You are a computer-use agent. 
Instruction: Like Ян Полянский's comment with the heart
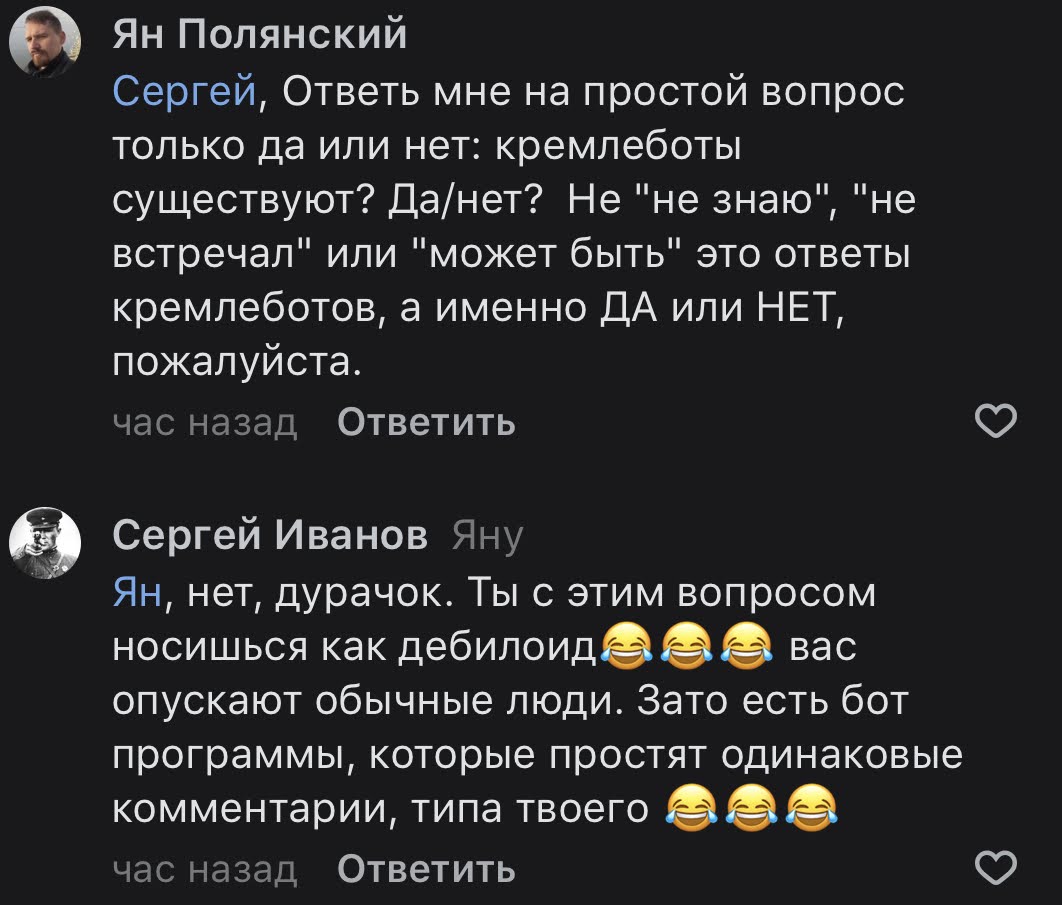[x=995, y=423]
